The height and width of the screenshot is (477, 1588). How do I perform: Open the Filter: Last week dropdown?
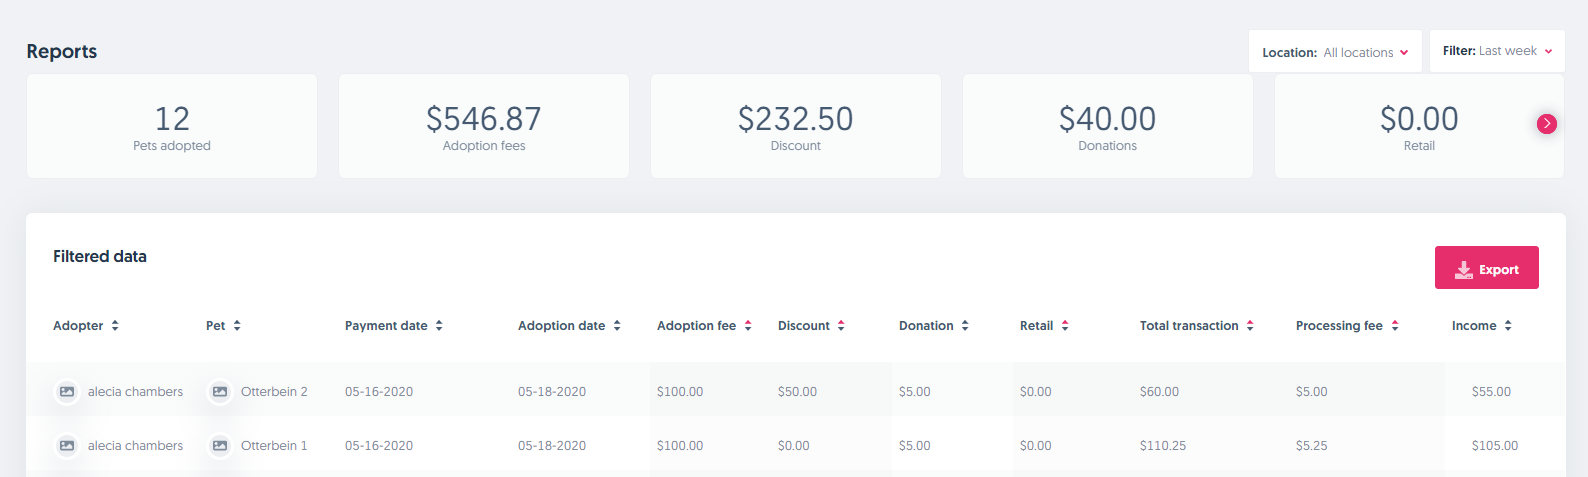(x=1496, y=51)
